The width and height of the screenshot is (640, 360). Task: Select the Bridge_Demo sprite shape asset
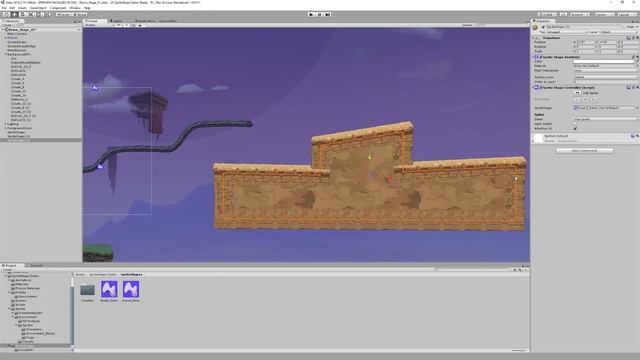[109, 291]
